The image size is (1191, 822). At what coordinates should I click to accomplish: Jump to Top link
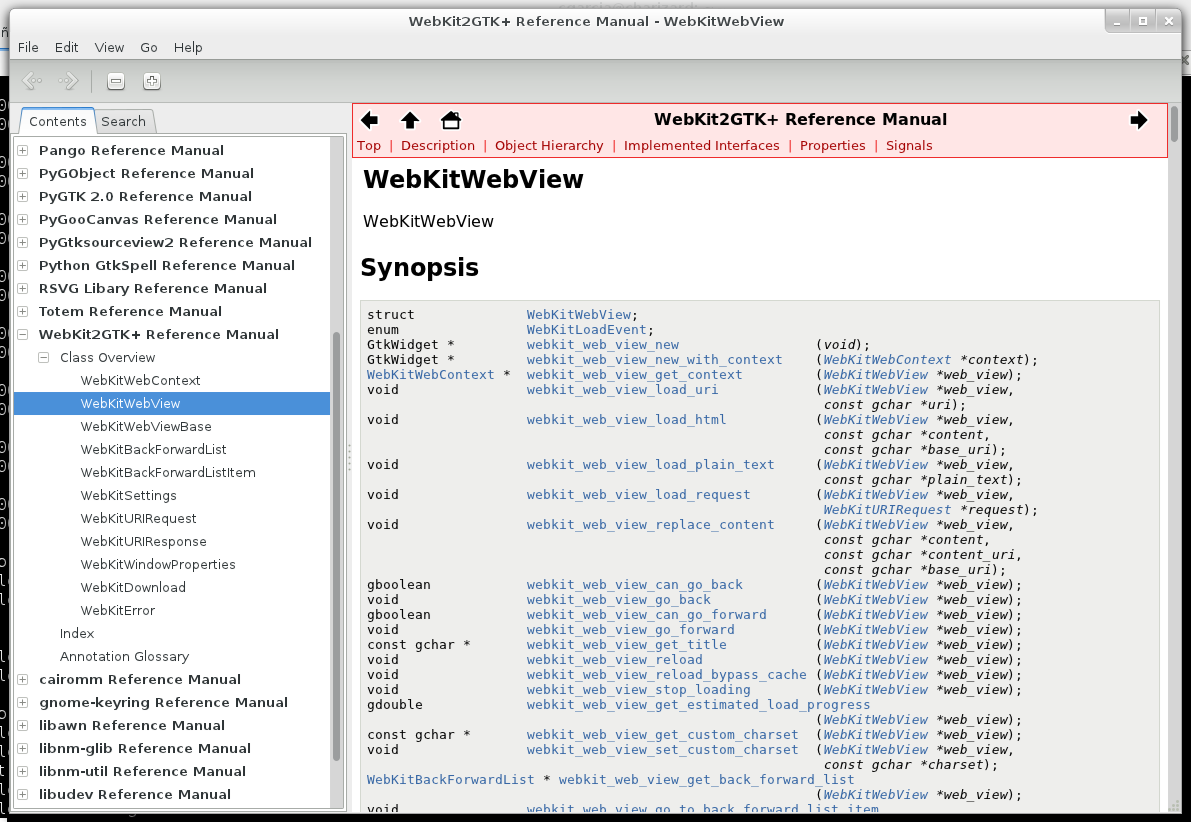[369, 146]
